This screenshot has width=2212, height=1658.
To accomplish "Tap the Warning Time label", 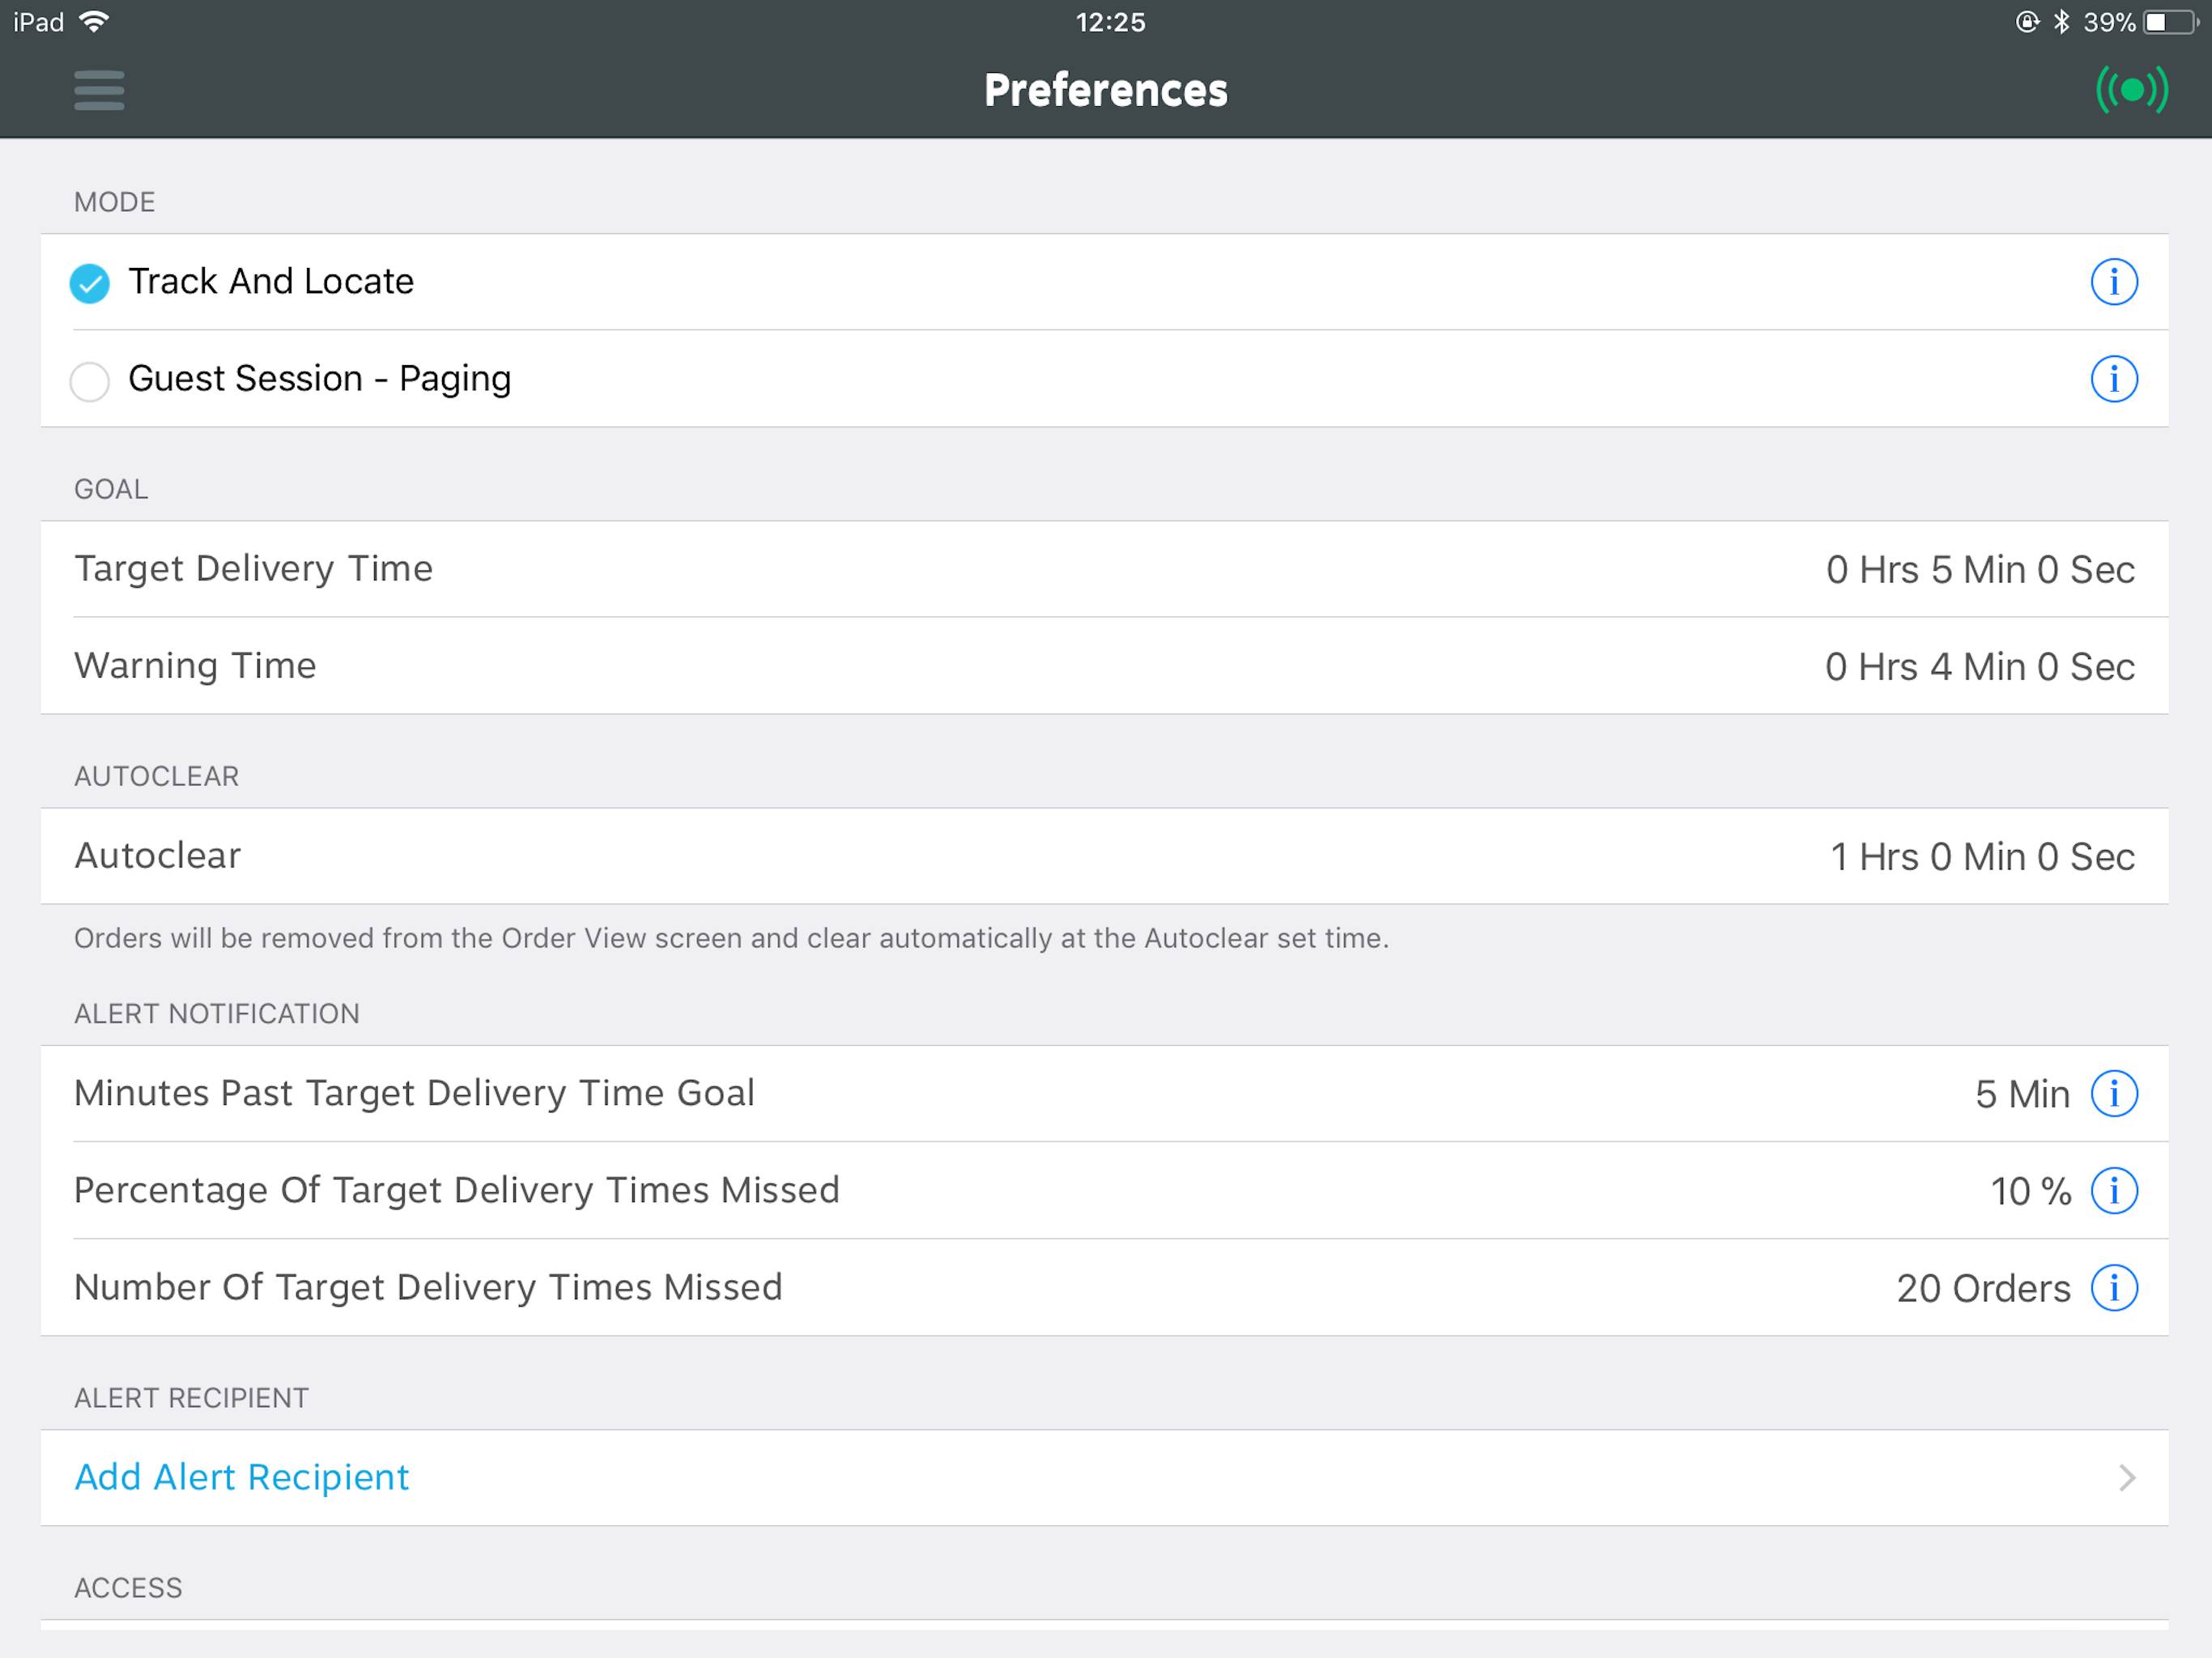I will click(x=195, y=666).
